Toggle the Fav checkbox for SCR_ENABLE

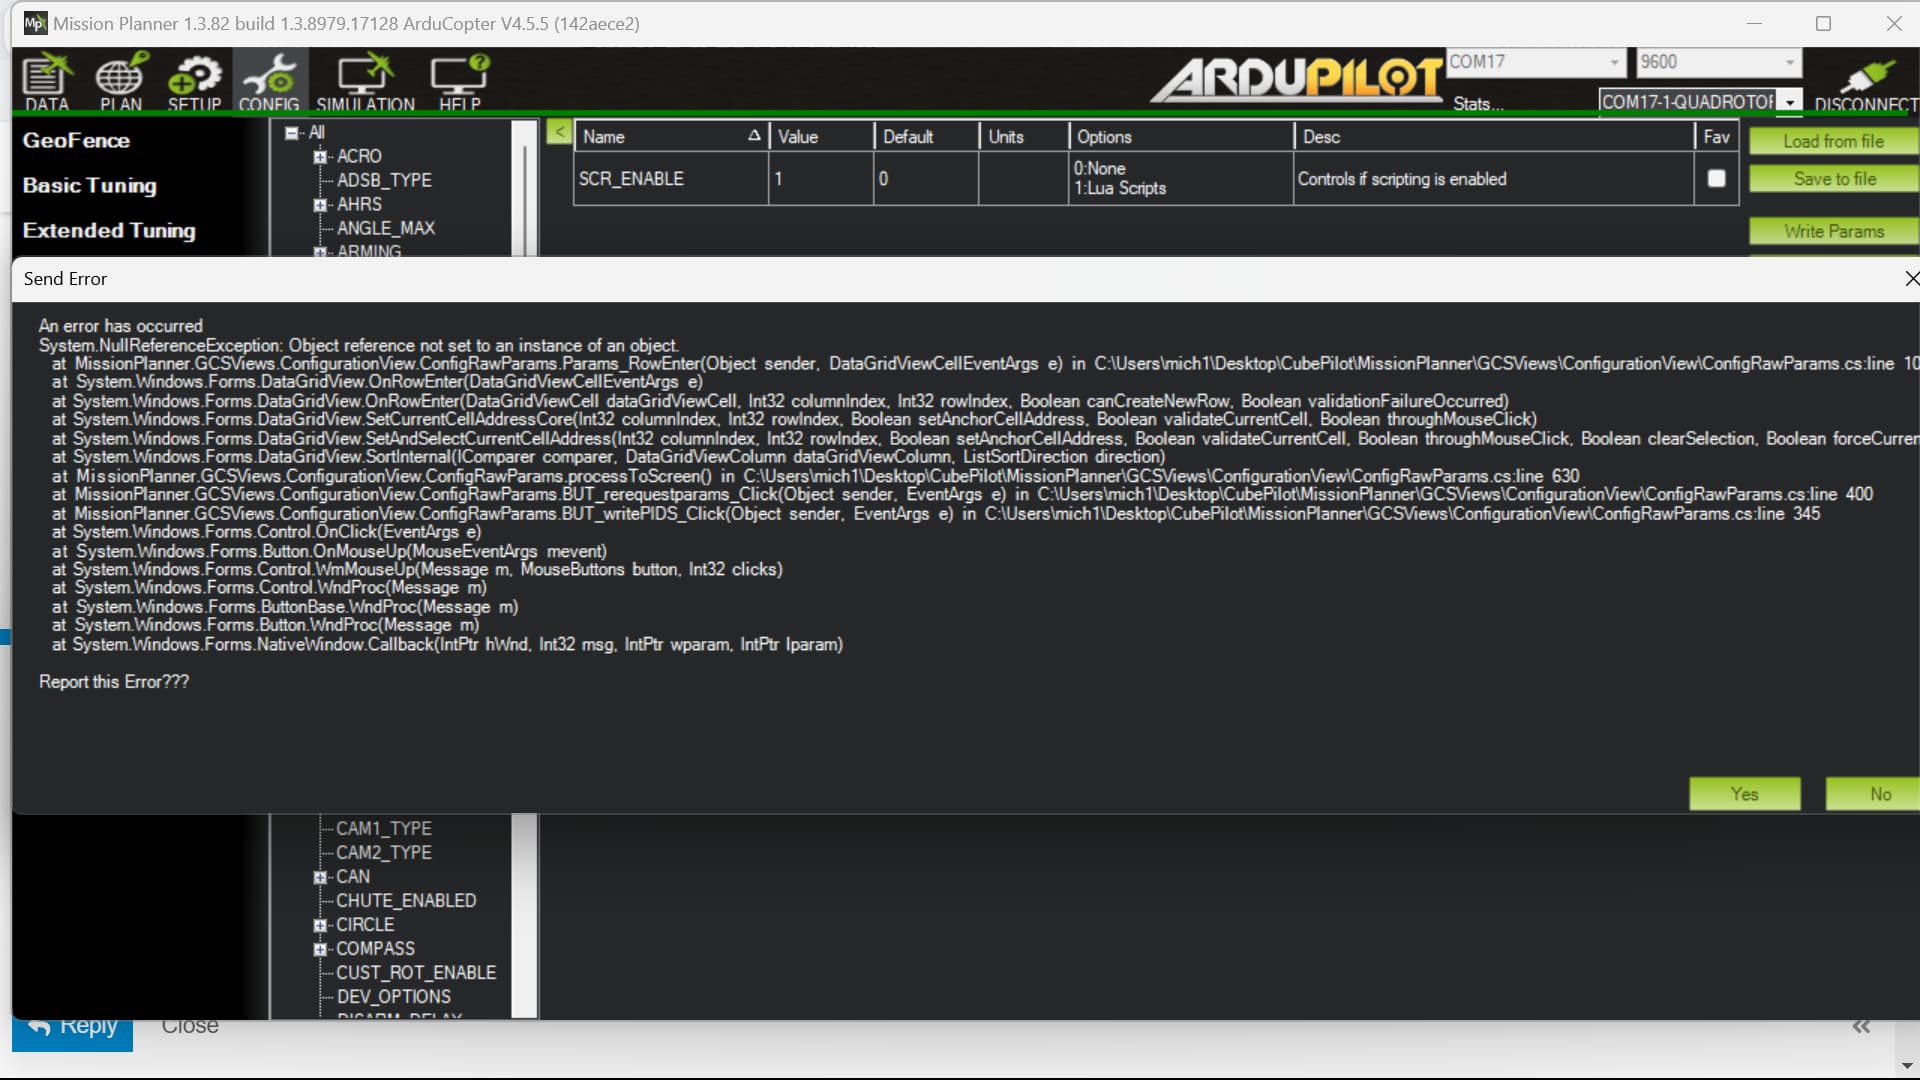click(1716, 178)
